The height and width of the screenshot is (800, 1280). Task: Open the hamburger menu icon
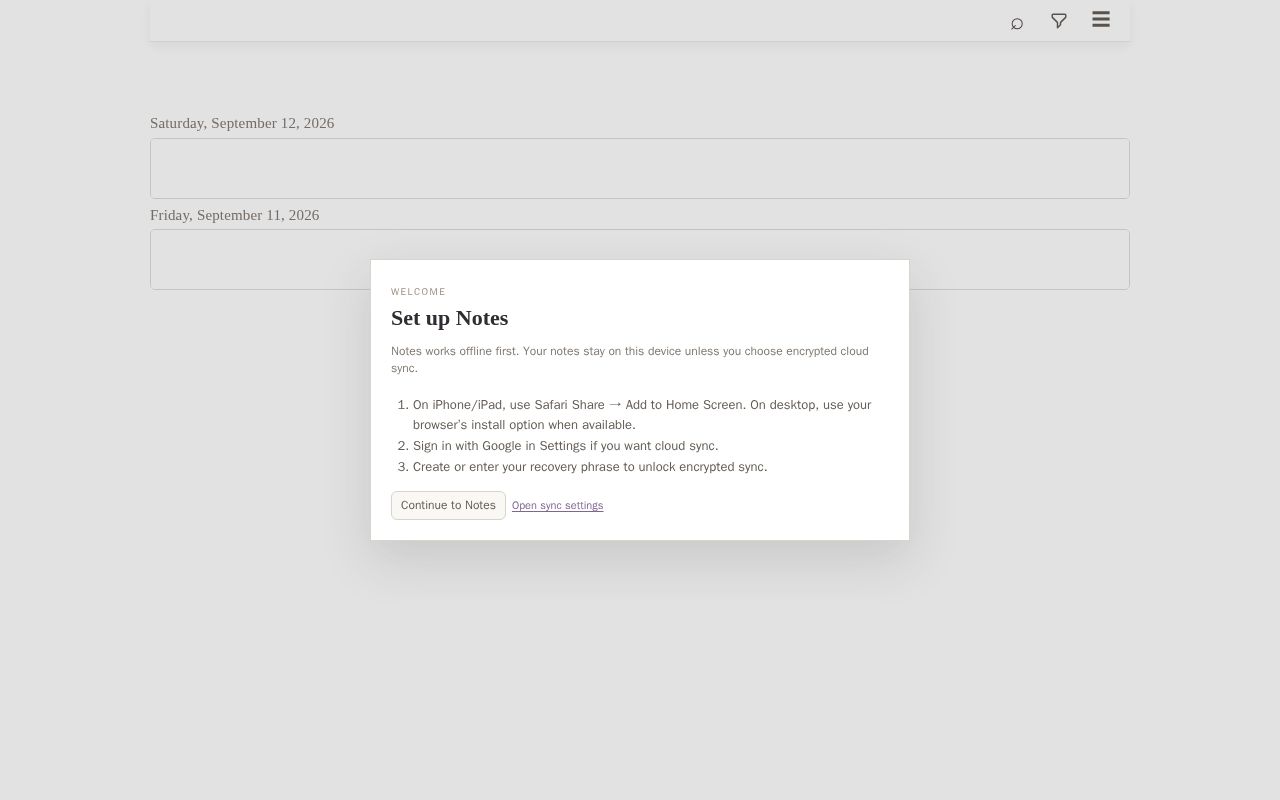pos(1101,19)
